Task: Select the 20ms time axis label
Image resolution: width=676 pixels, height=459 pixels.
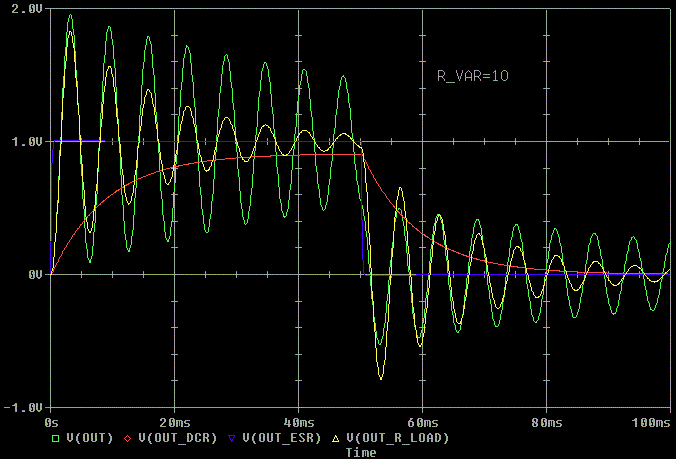Action: pyautogui.click(x=174, y=423)
